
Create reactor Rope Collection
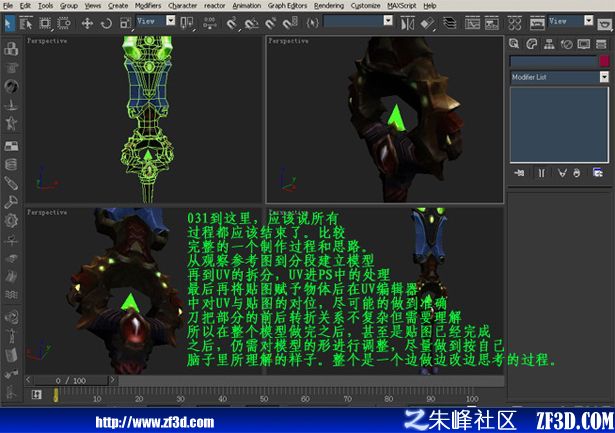[x=11, y=105]
